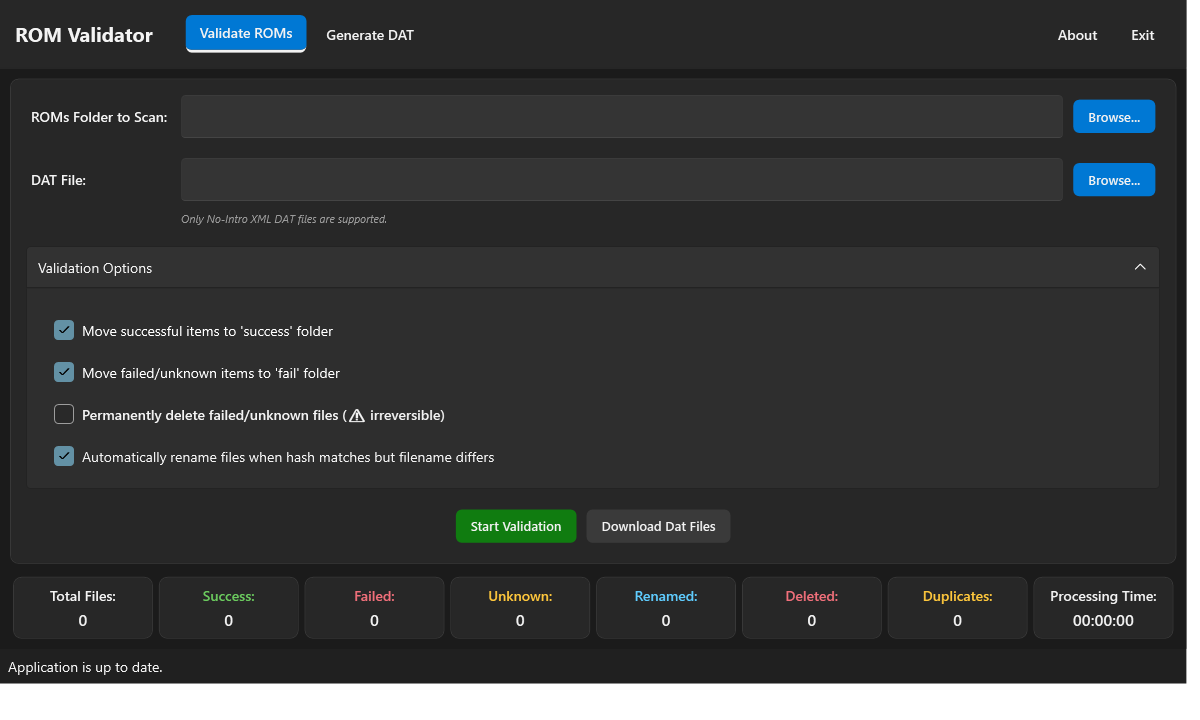The height and width of the screenshot is (720, 1200).
Task: Uncheck Move failed/unknown items to 'fail' folder
Action: pos(64,372)
